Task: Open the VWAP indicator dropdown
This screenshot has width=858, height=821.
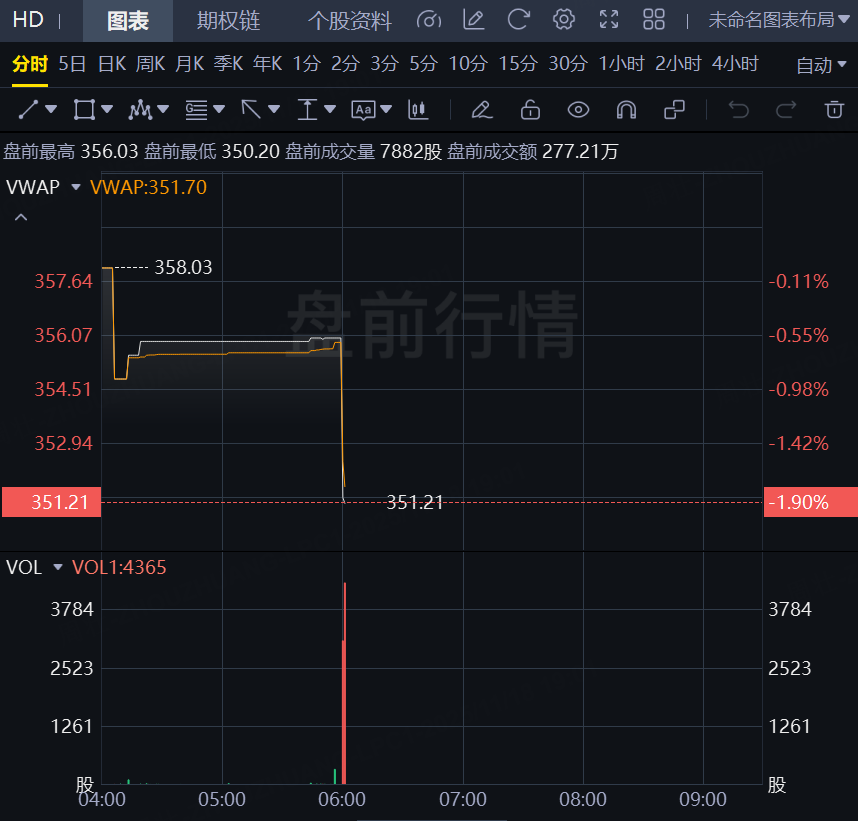Action: (x=75, y=187)
